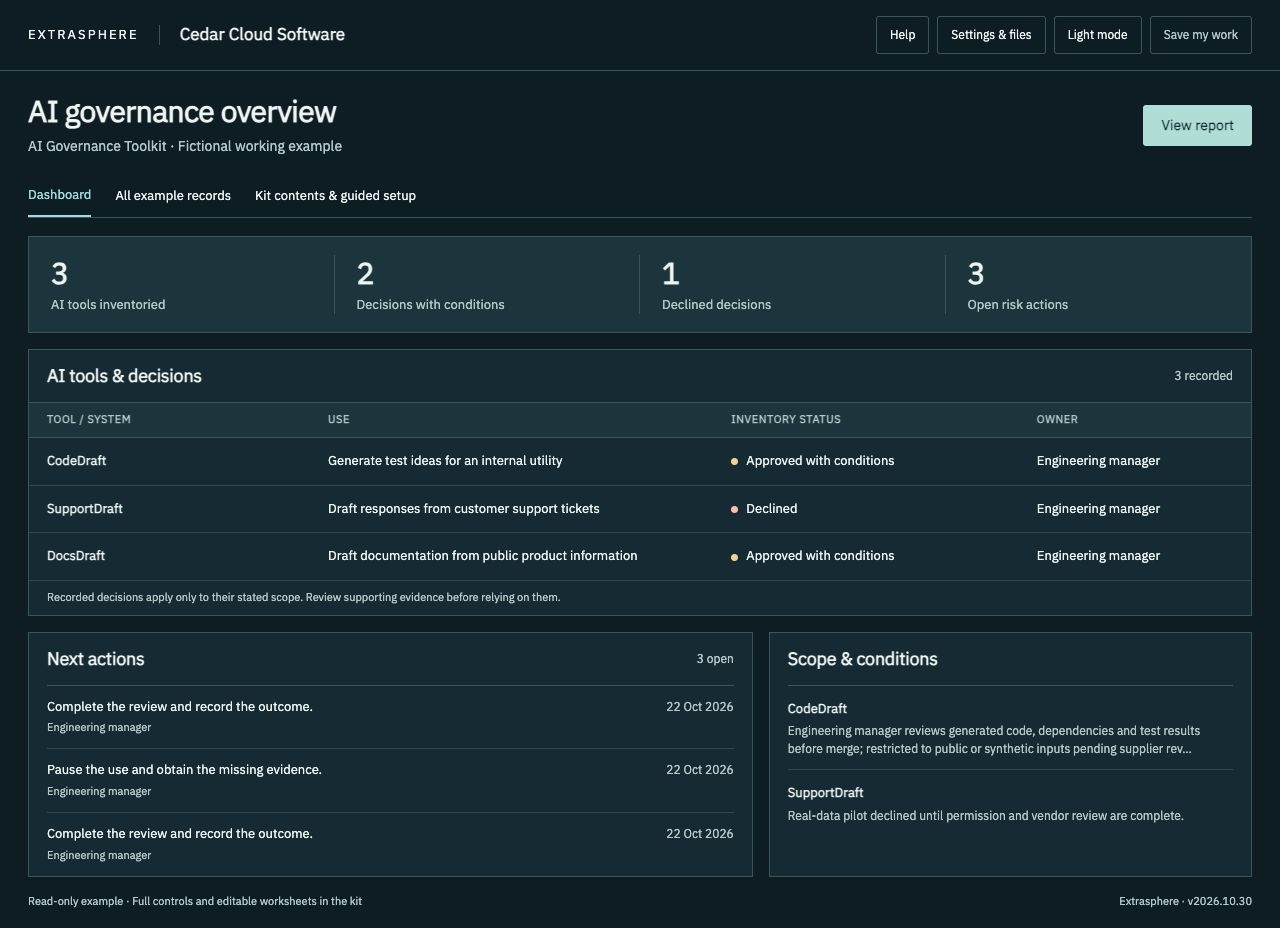Click CodeDraft heading in Scope & conditions
The image size is (1280, 928).
817,709
